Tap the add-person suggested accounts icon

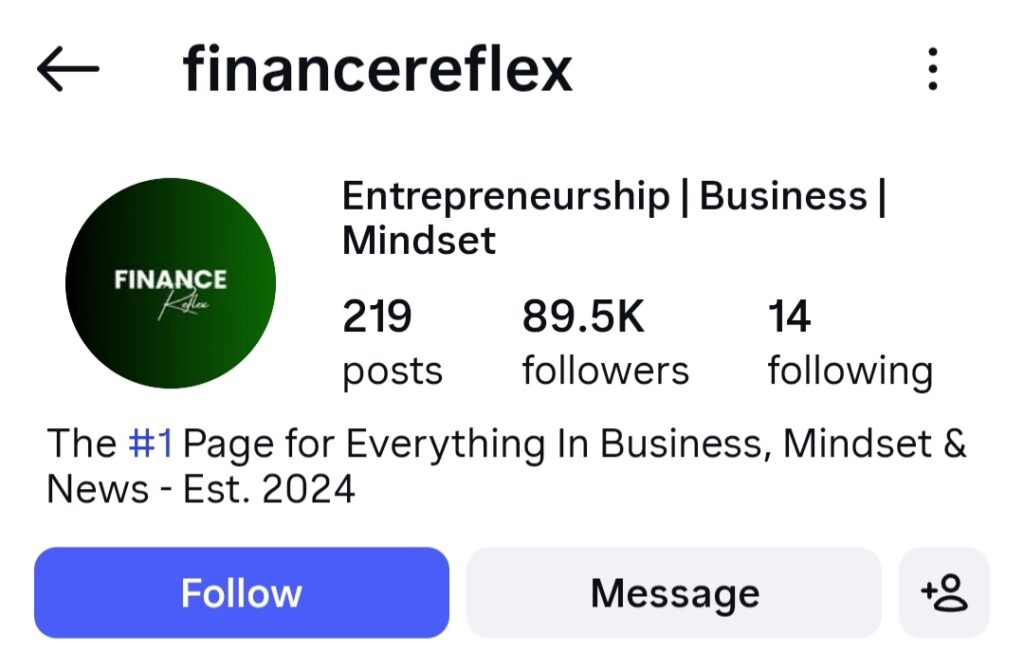coord(944,593)
